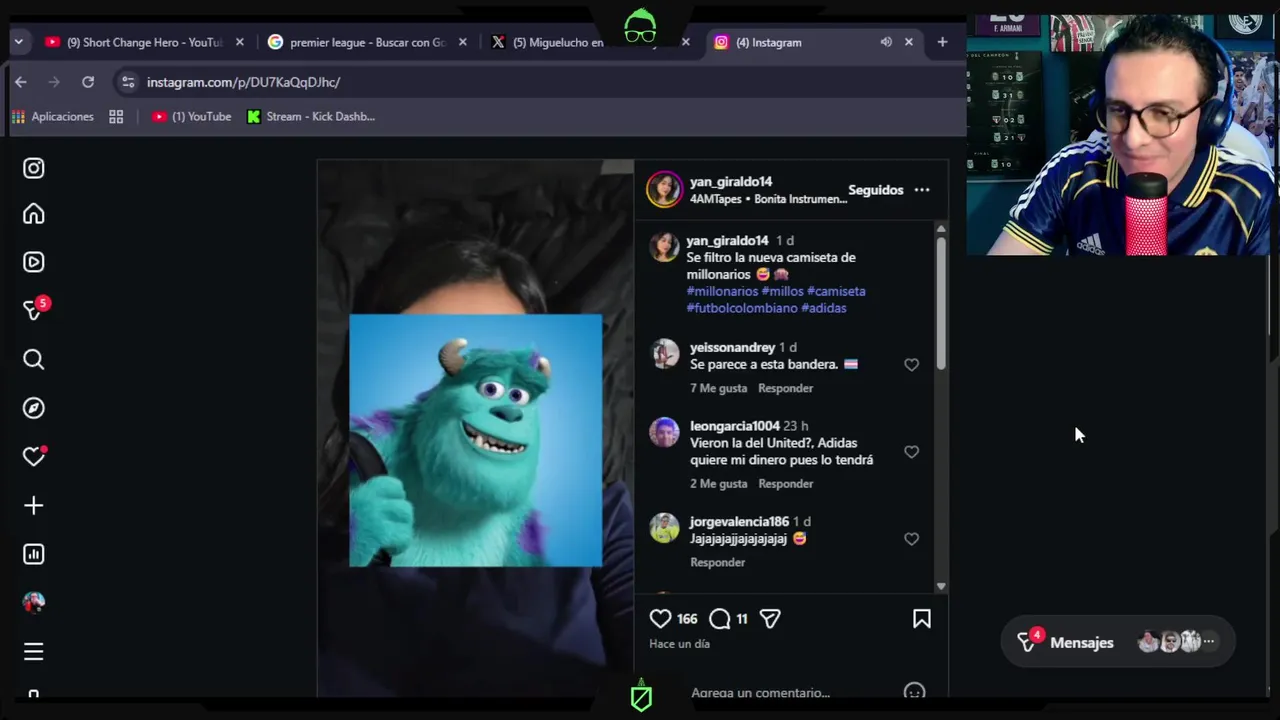Open the emoji picker in the comment box
The width and height of the screenshot is (1280, 720).
click(914, 691)
